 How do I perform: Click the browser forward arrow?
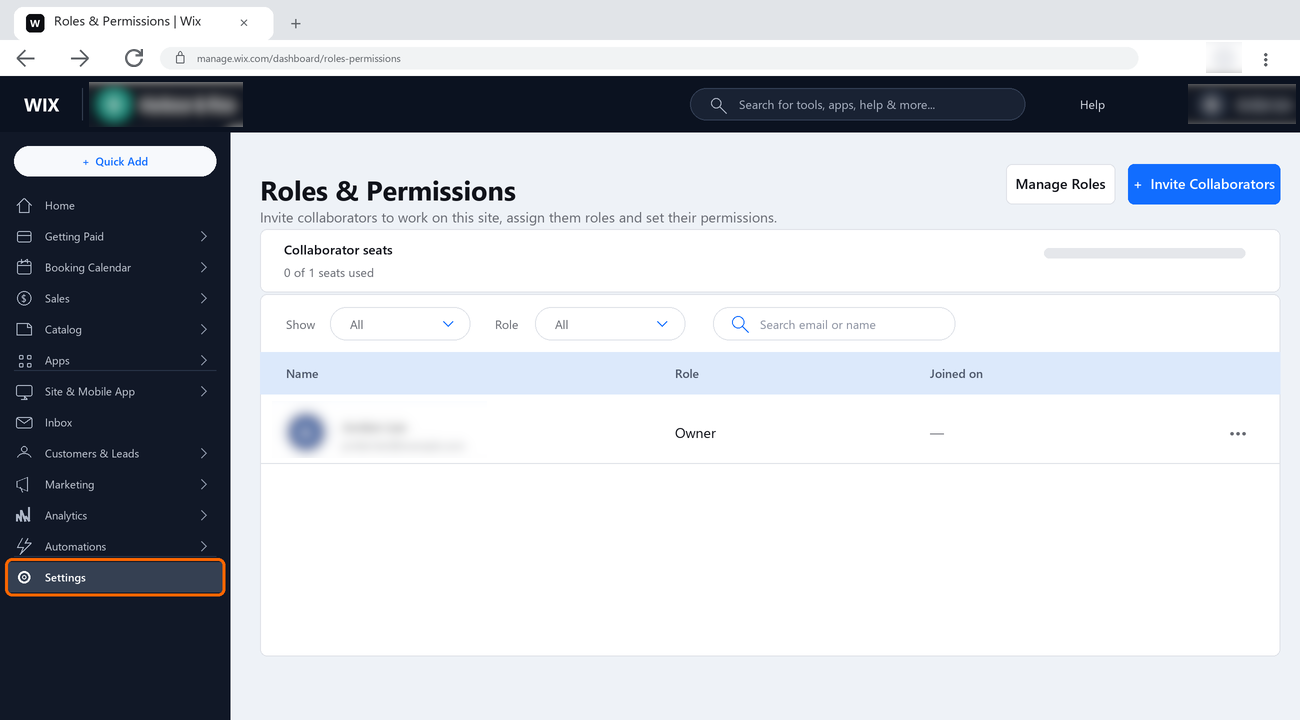pyautogui.click(x=80, y=58)
